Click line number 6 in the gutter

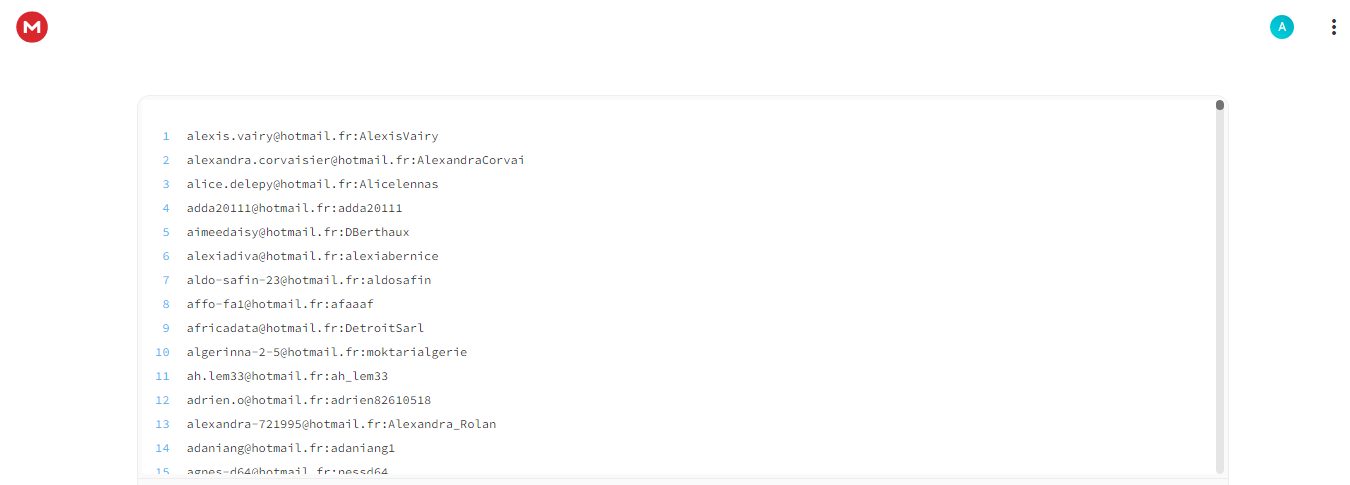(x=166, y=256)
